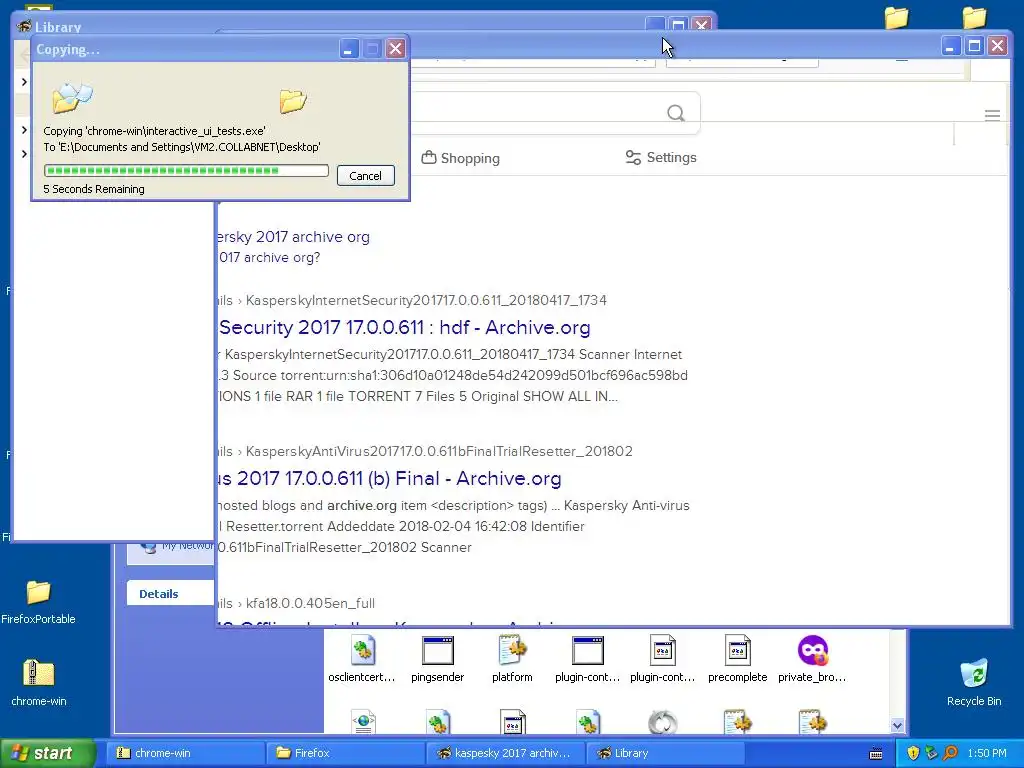Image resolution: width=1024 pixels, height=768 pixels.
Task: Close the browser window
Action: [997, 46]
